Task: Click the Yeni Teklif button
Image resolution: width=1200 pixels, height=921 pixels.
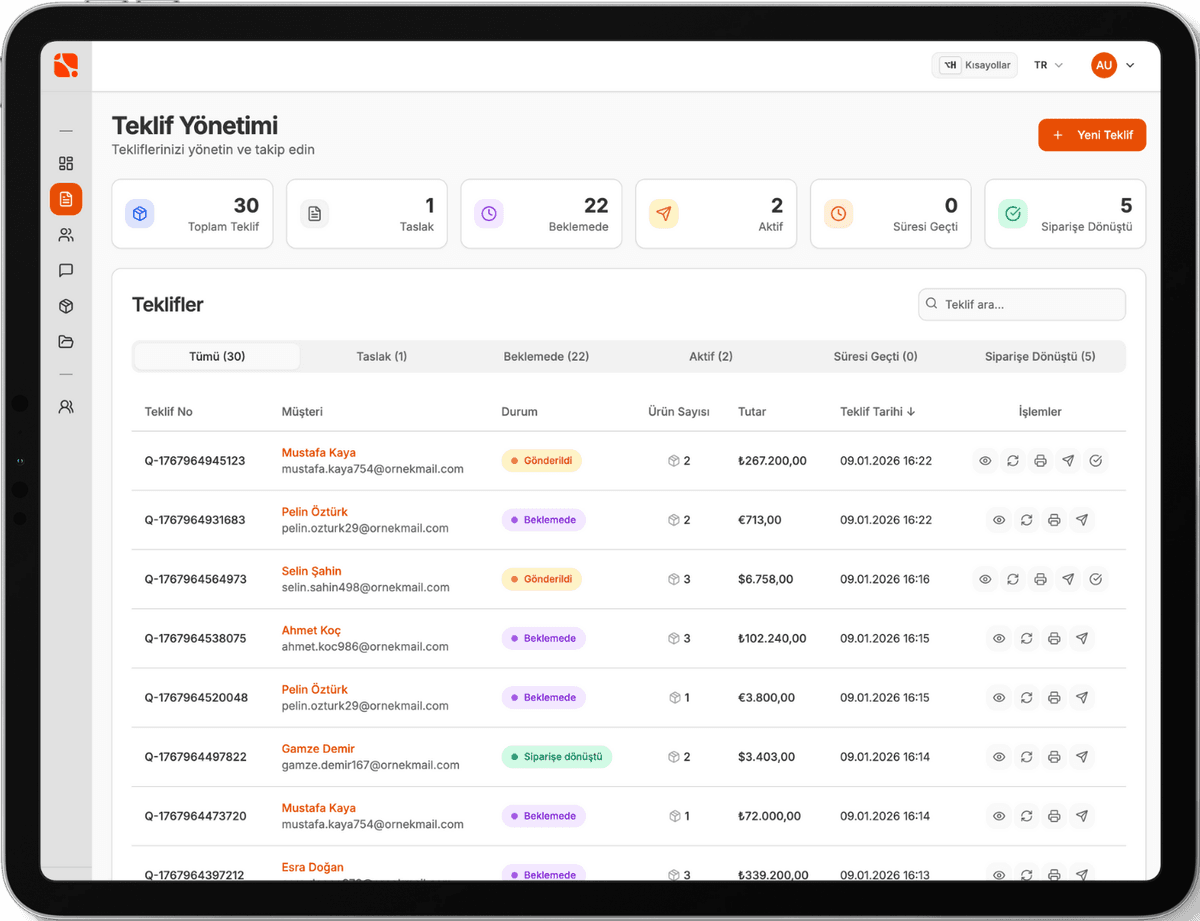Action: tap(1092, 135)
